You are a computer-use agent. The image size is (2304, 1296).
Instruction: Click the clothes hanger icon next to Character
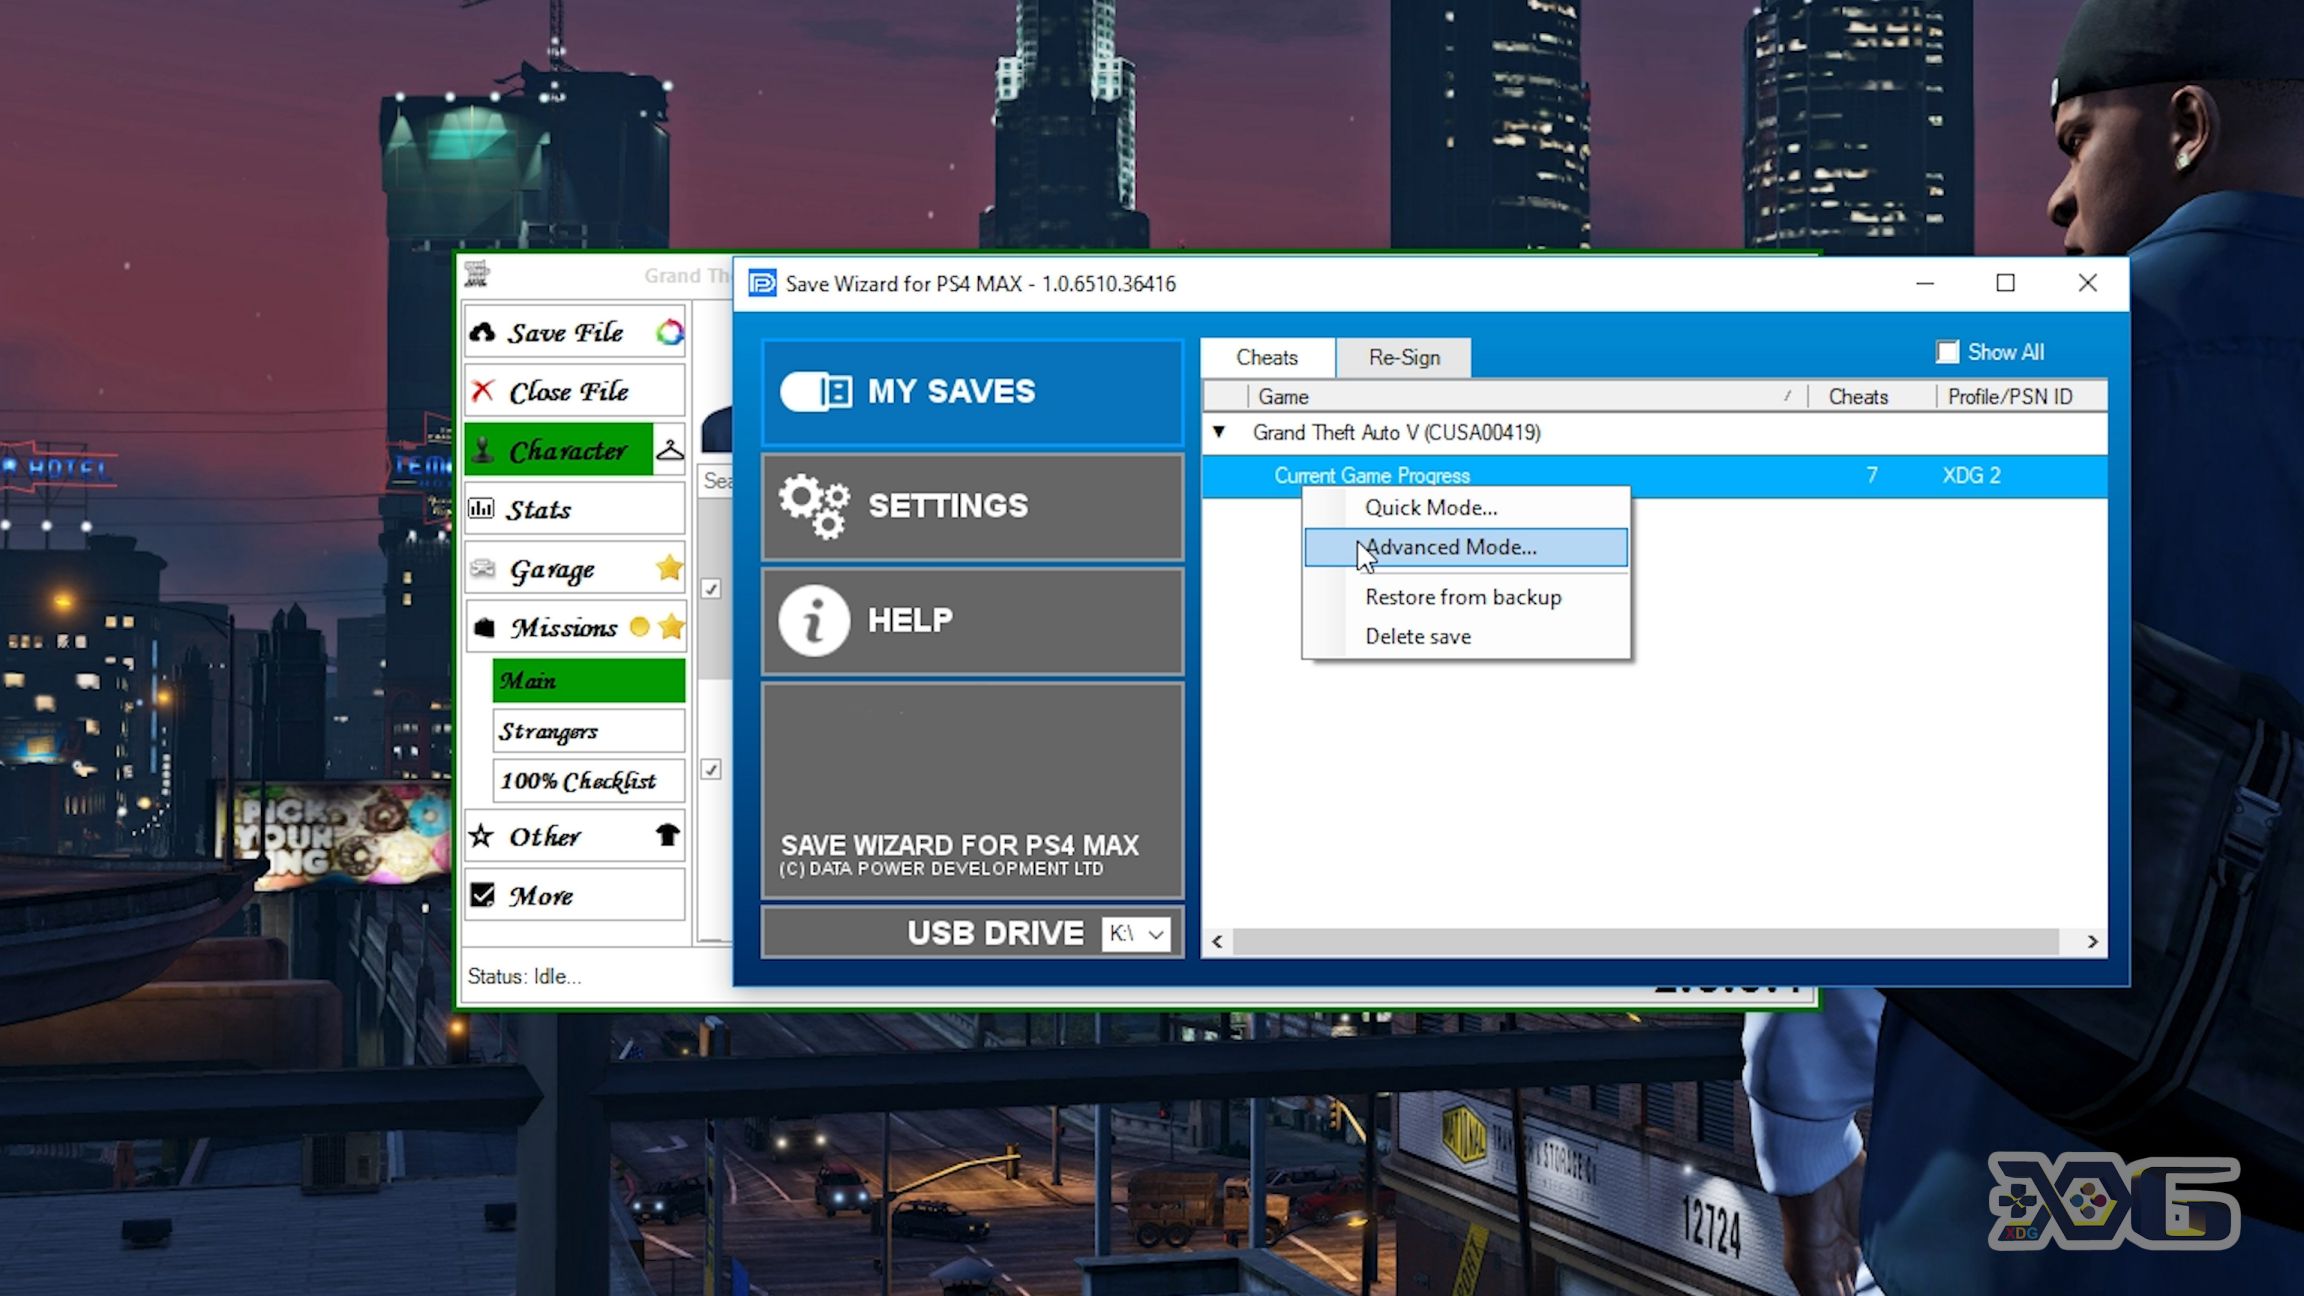(669, 450)
